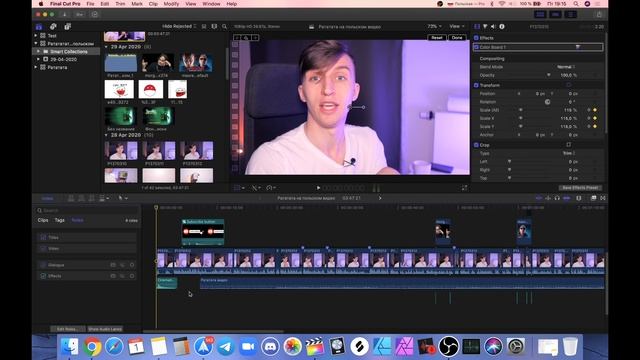
Task: Toggle the Effects role checkbox in index
Action: [43, 276]
